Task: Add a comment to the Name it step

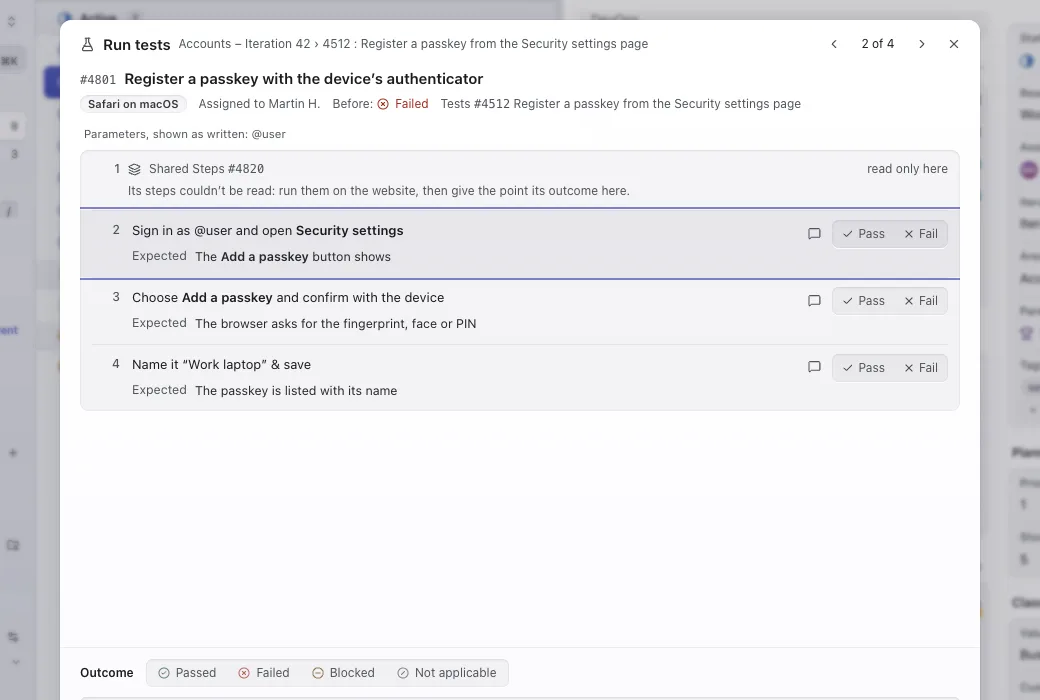Action: (814, 367)
